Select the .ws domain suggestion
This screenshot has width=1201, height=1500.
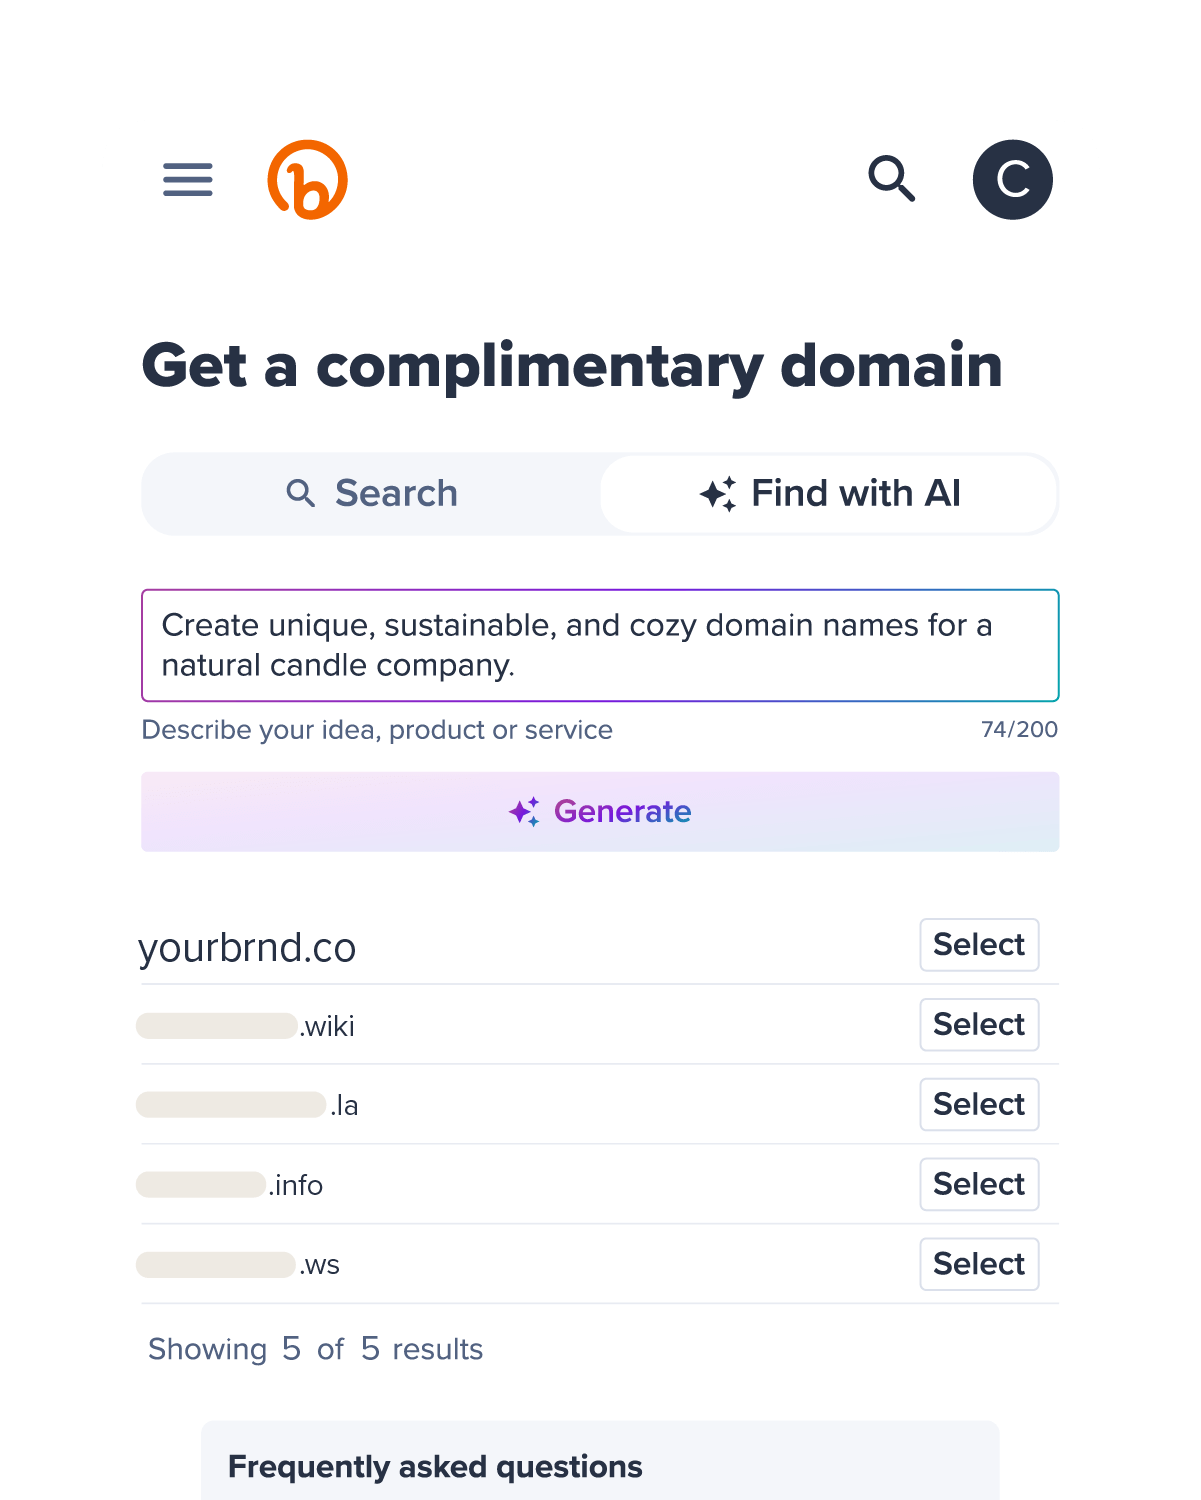coord(978,1263)
